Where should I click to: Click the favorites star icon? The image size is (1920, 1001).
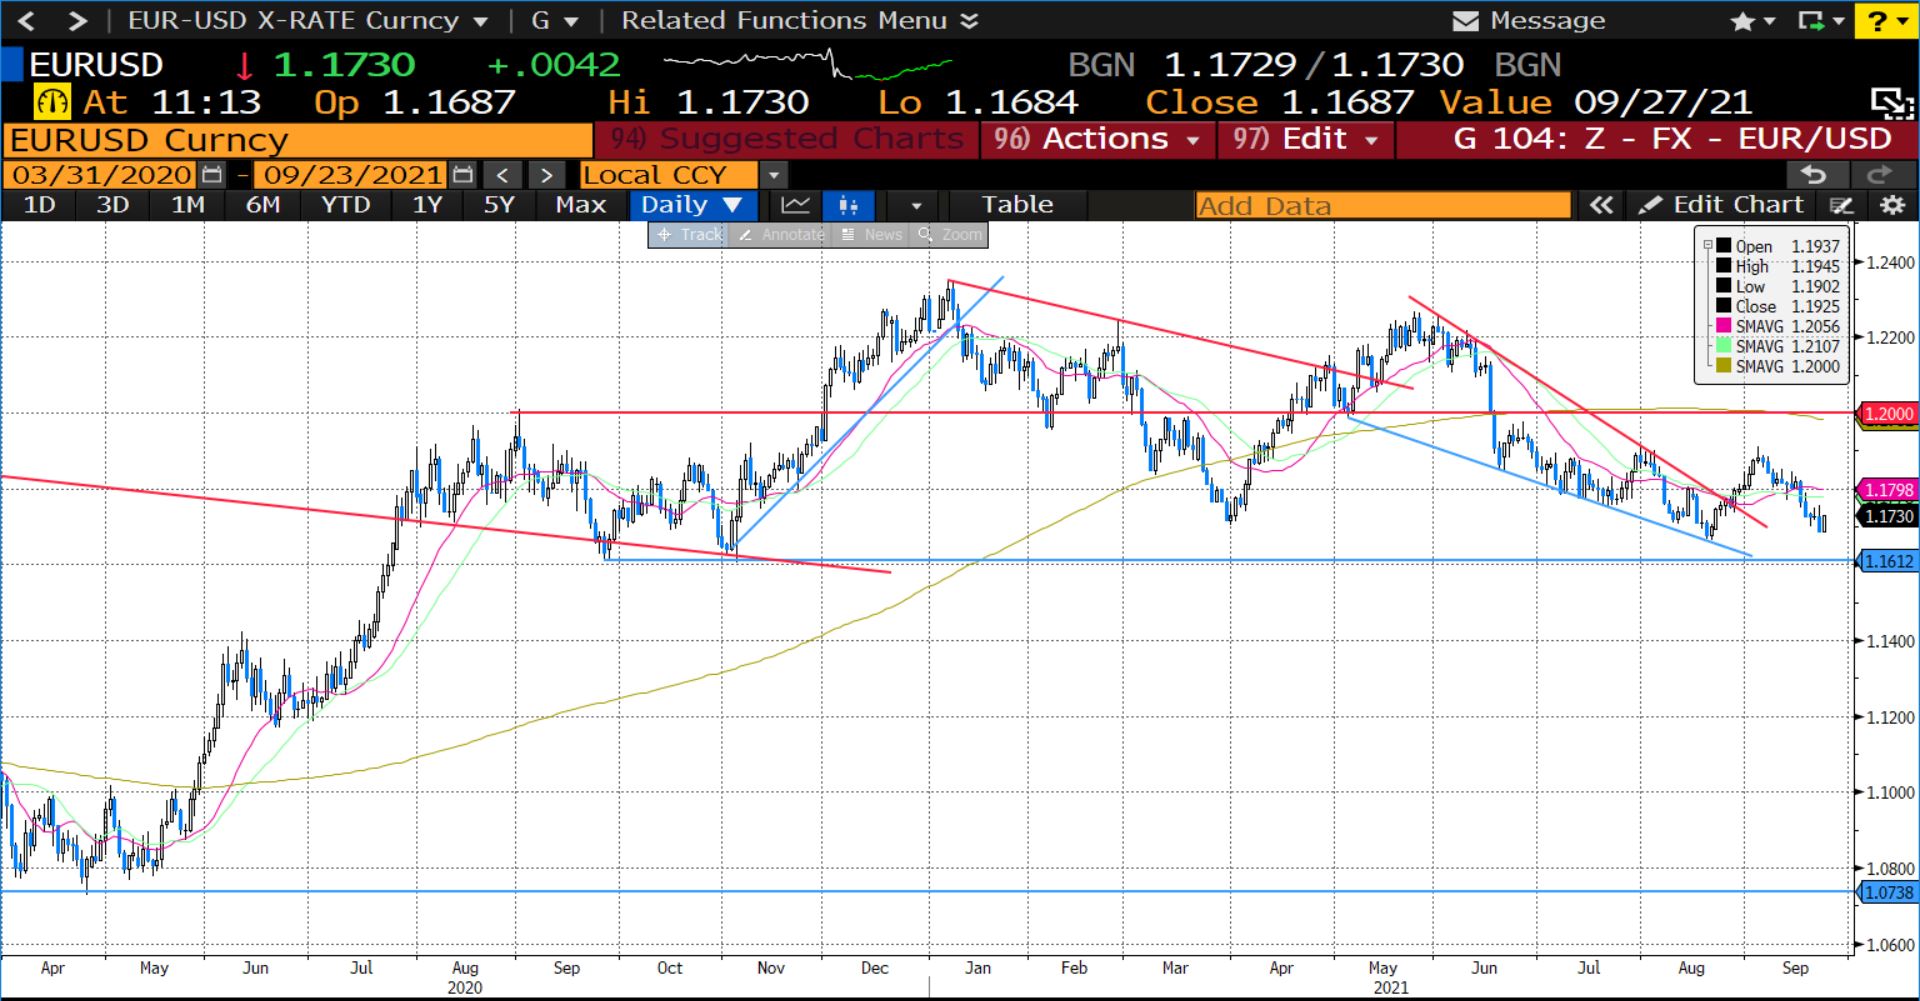(1742, 21)
